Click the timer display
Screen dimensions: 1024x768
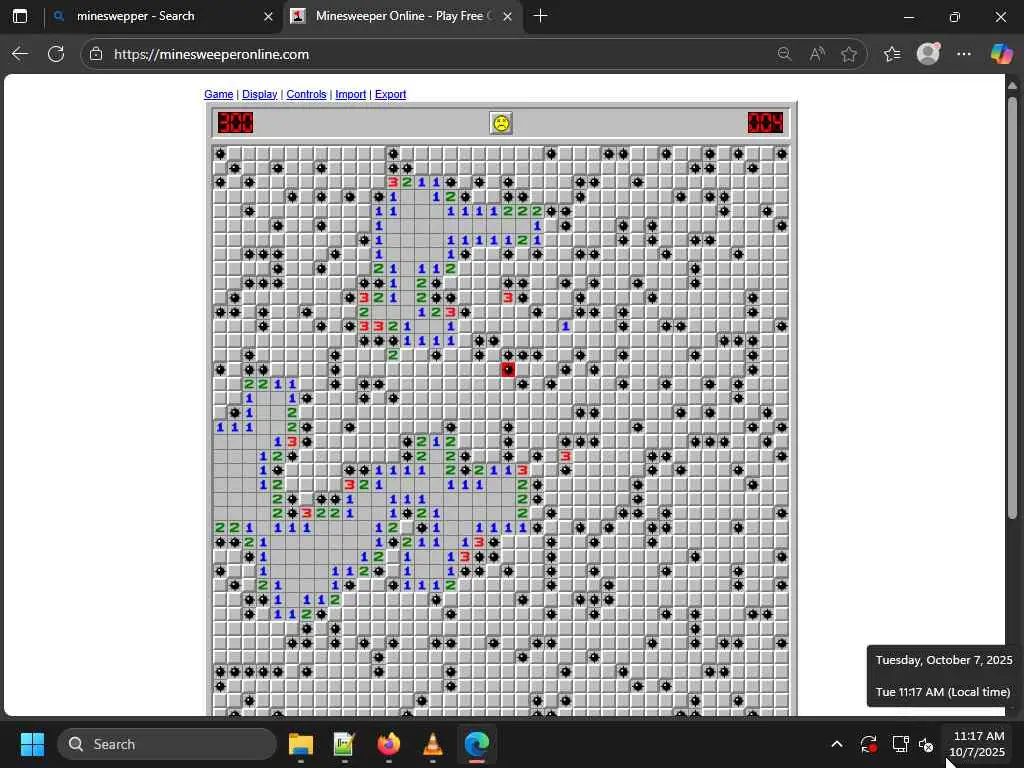[x=765, y=123]
